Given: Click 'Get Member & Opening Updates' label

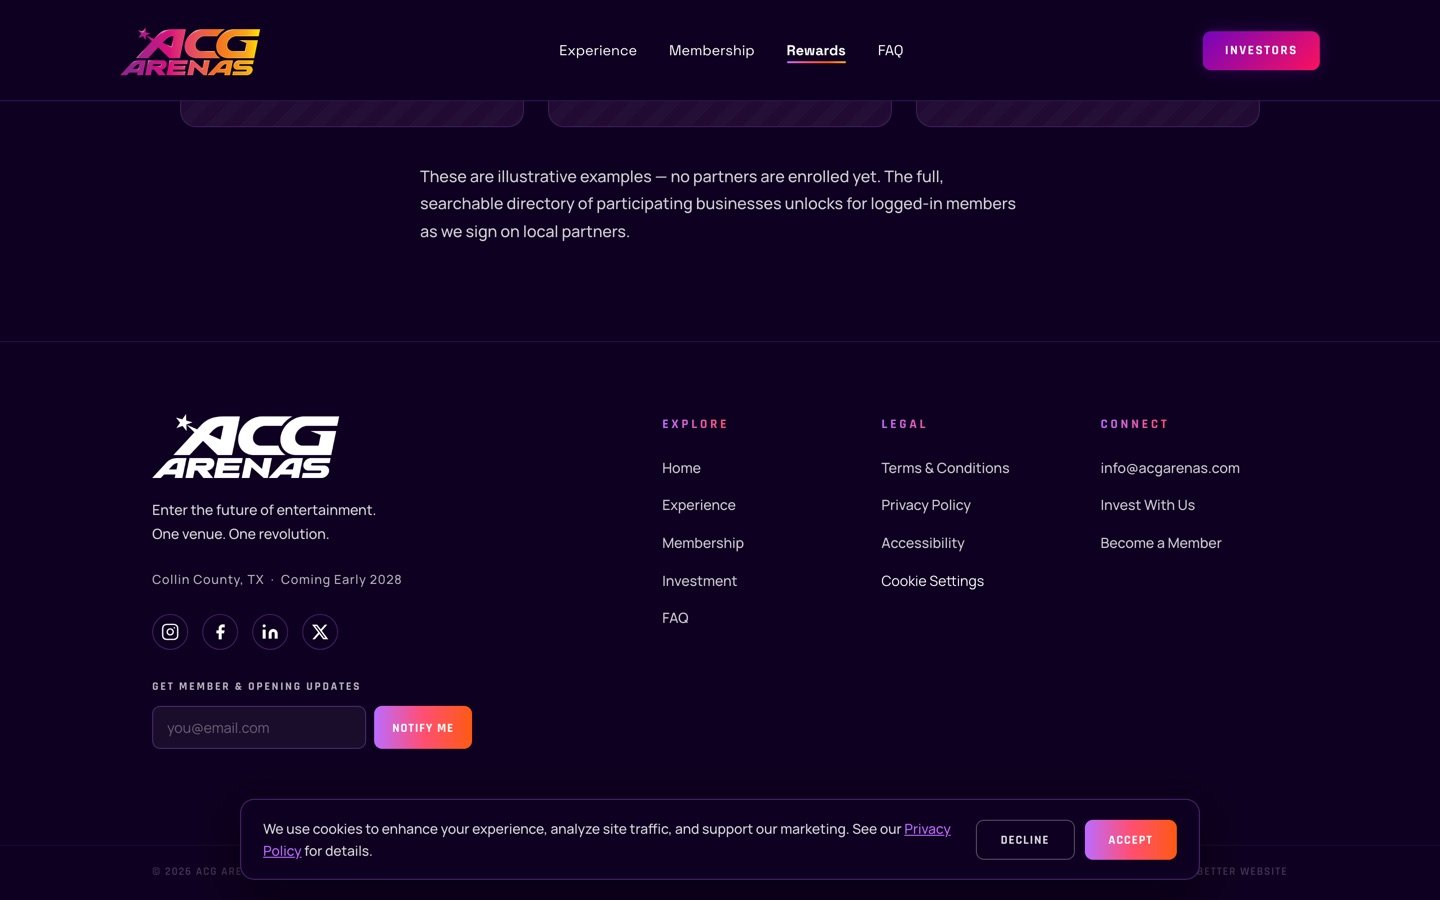Looking at the screenshot, I should pos(256,686).
